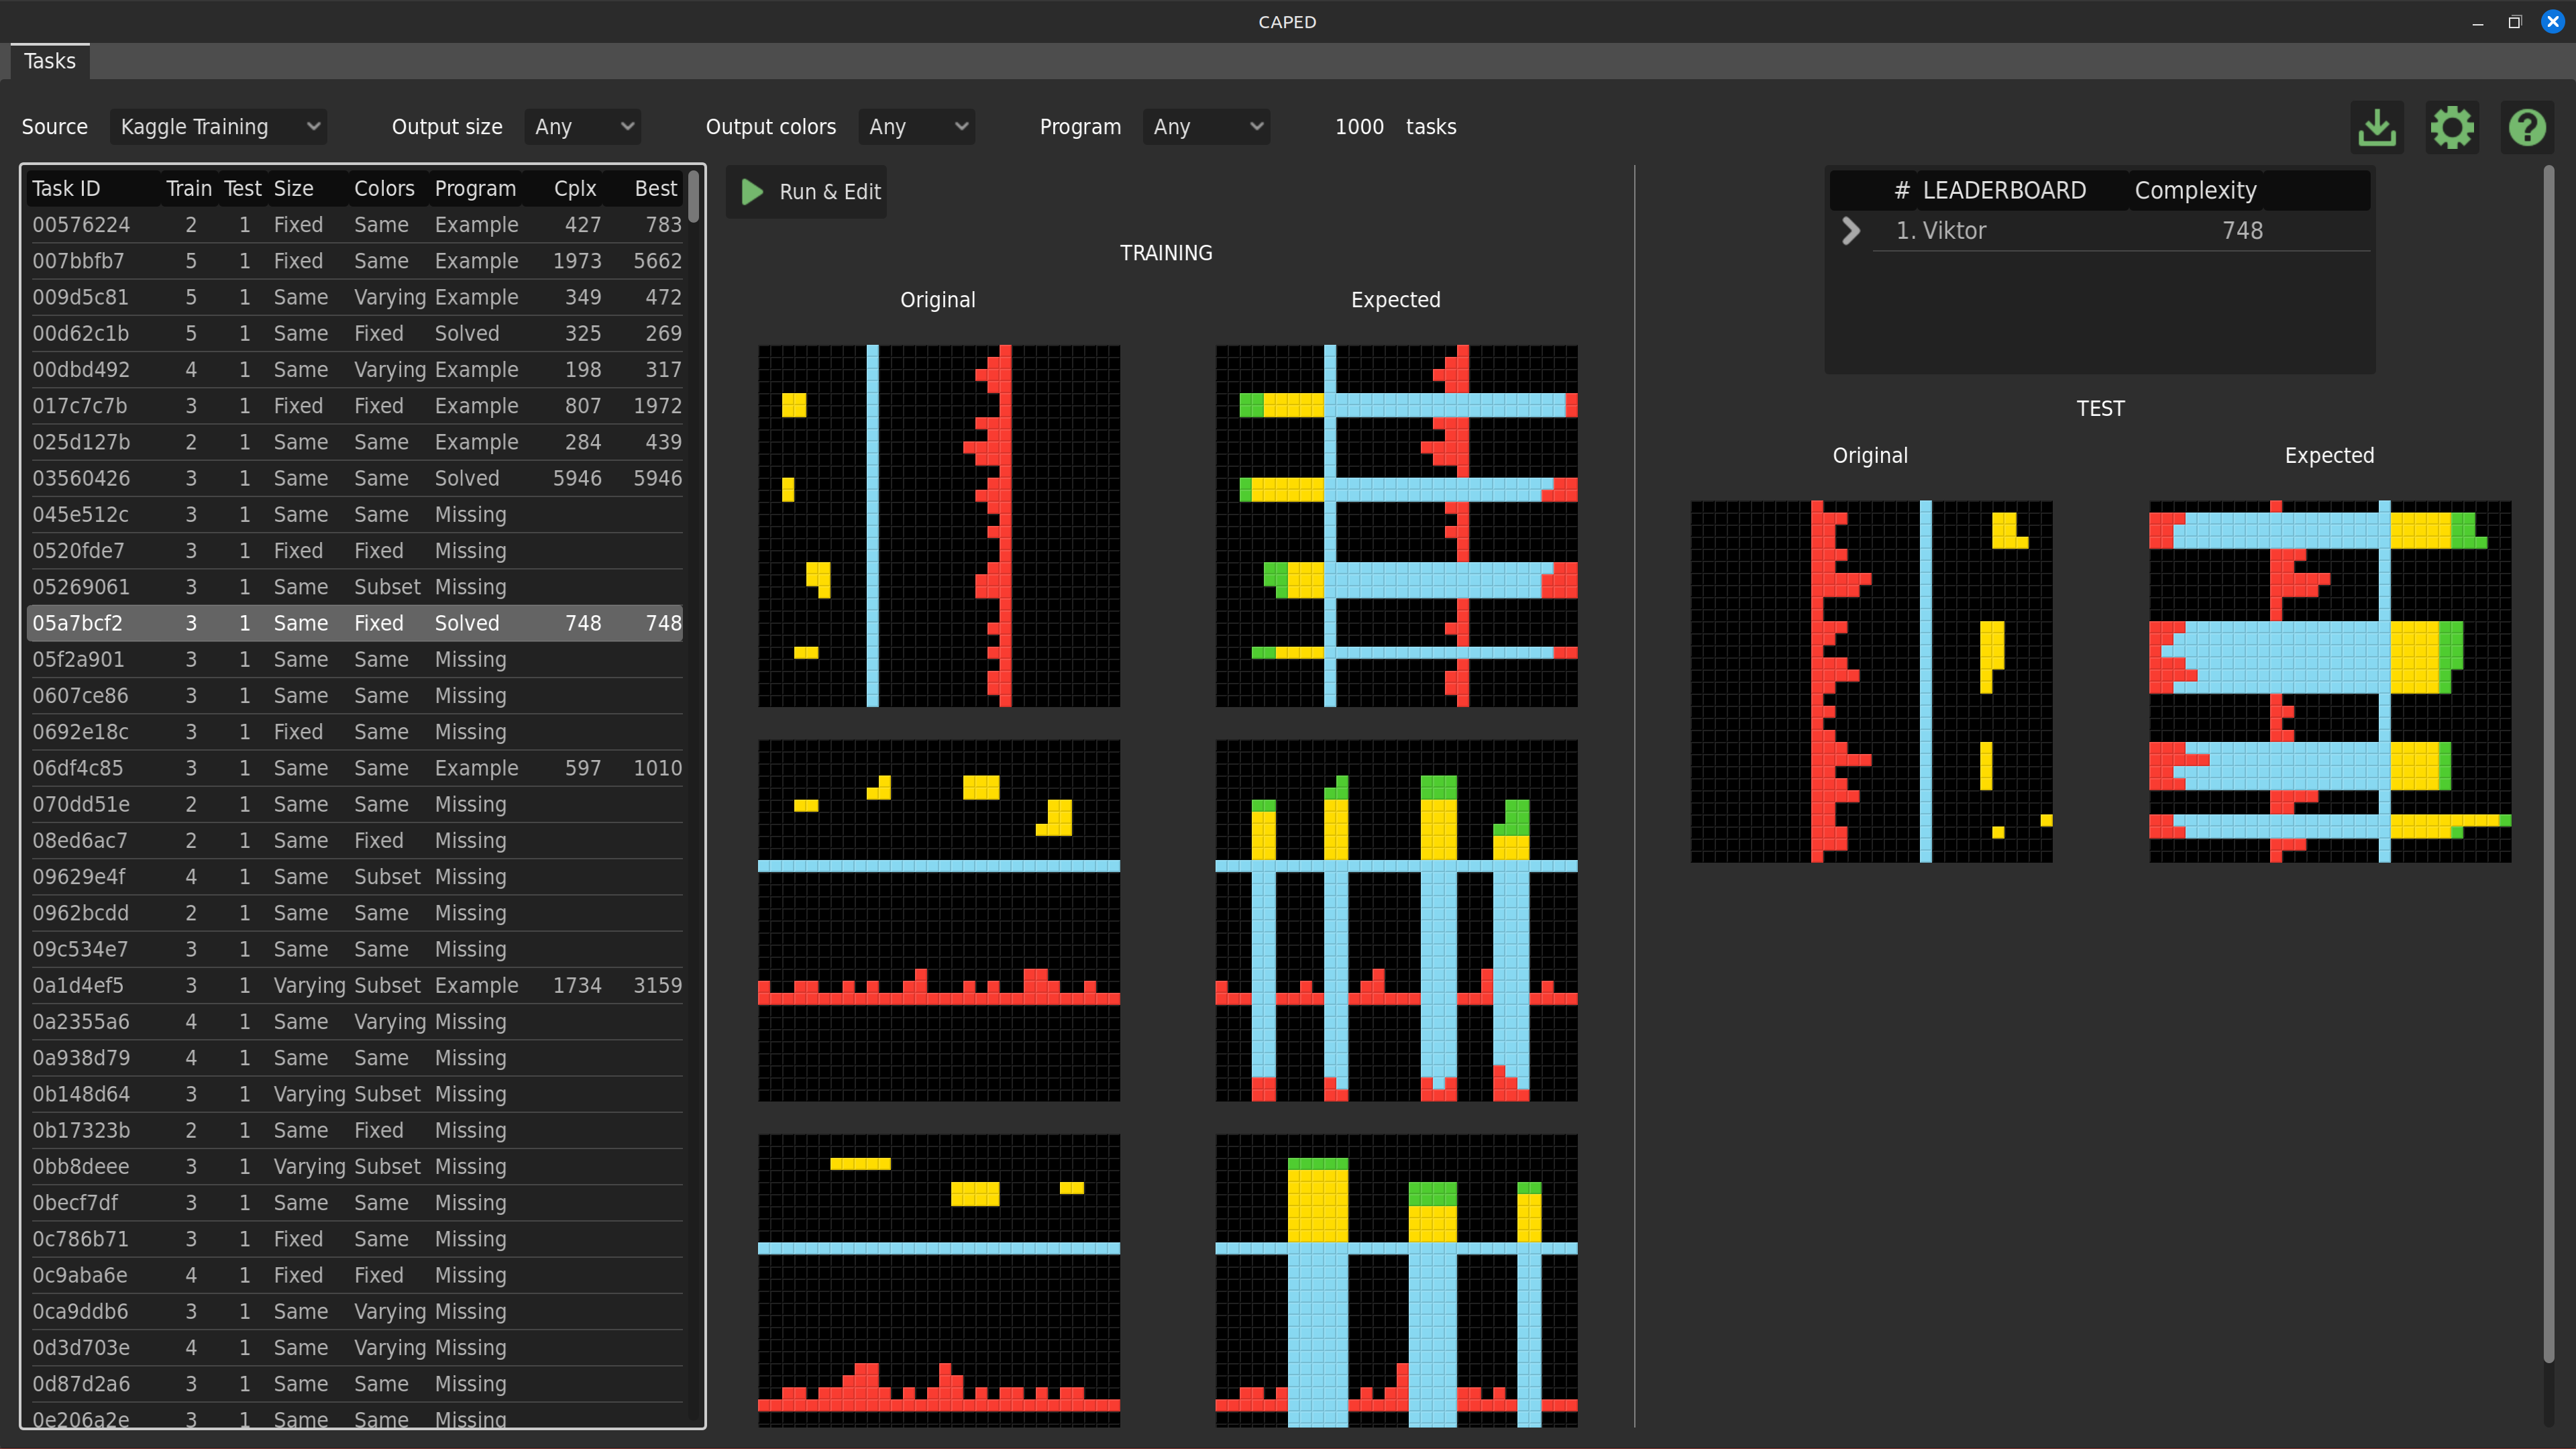Image resolution: width=2576 pixels, height=1449 pixels.
Task: Click the Complexity leaderboard column header
Action: [x=2195, y=190]
